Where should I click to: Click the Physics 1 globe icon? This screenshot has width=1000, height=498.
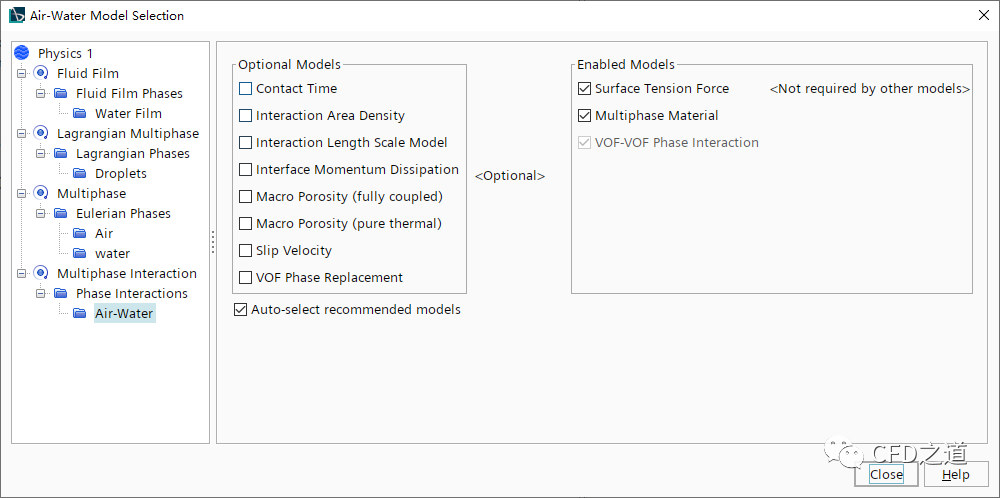[x=22, y=53]
